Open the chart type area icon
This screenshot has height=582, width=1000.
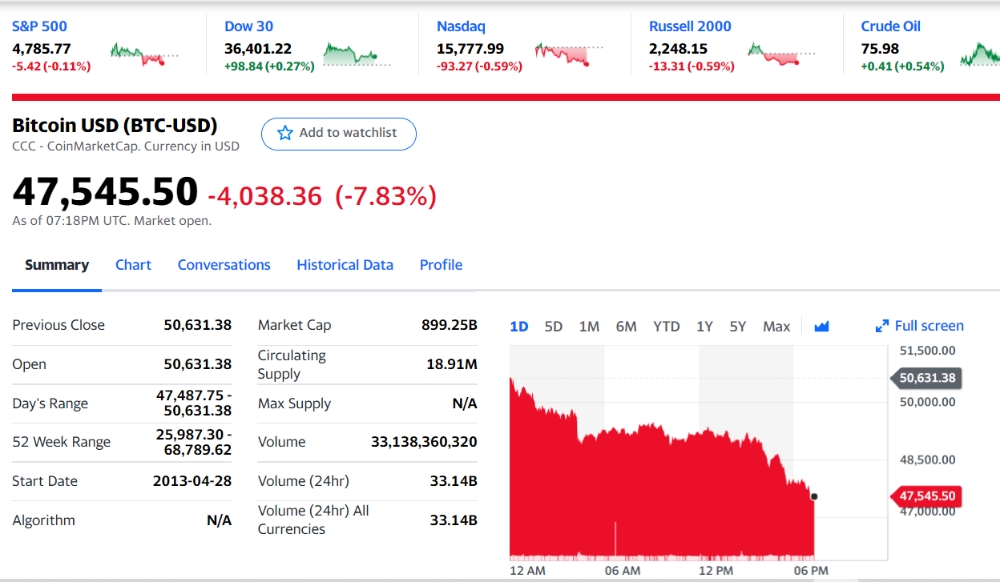pos(821,326)
